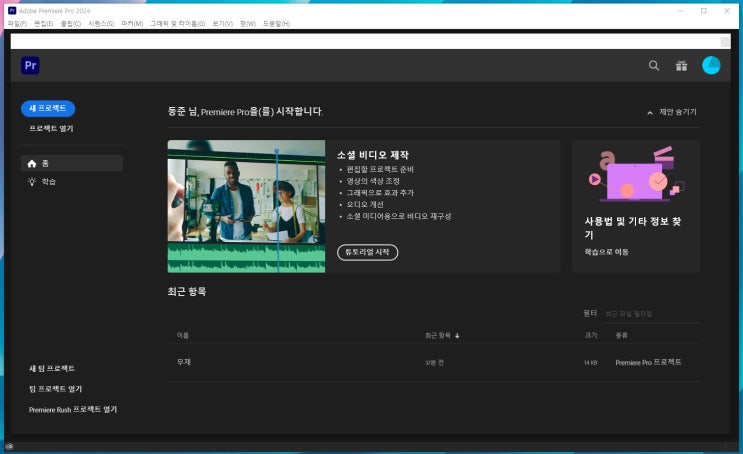This screenshot has width=743, height=454.
Task: Click the Premiere Pro logo icon
Action: tap(30, 65)
